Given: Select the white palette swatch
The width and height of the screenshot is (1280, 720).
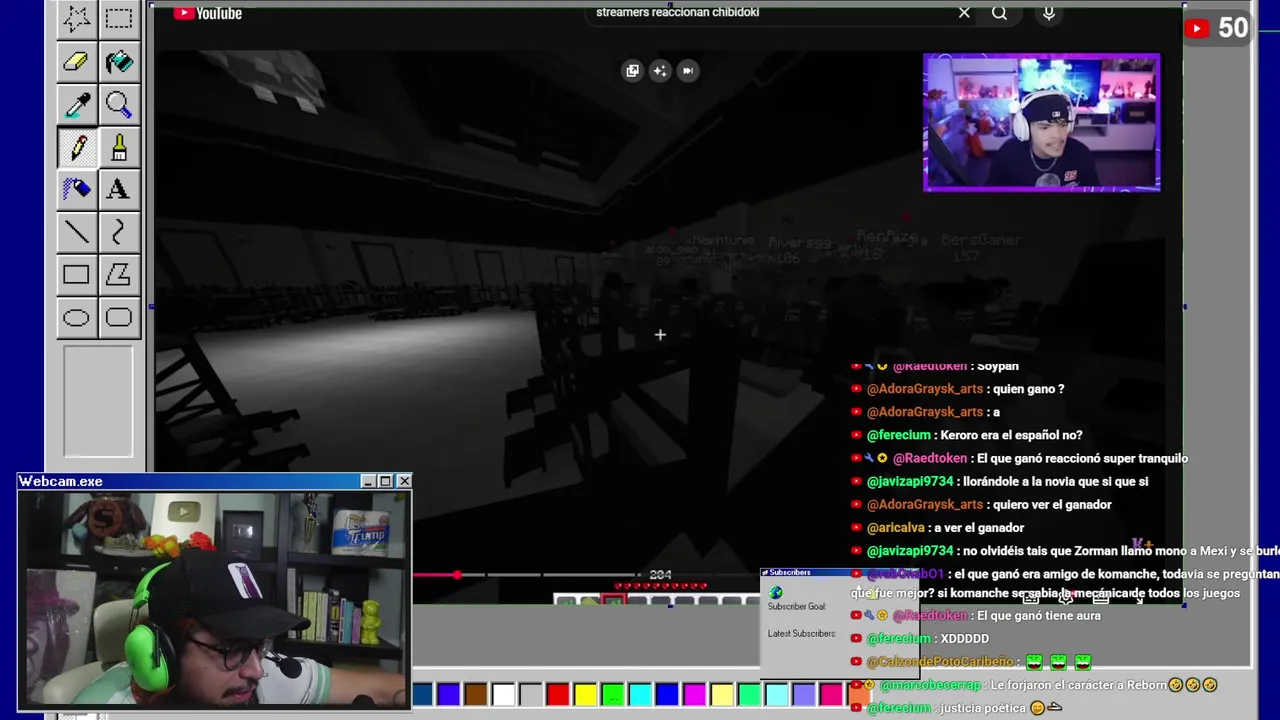Looking at the screenshot, I should (503, 694).
